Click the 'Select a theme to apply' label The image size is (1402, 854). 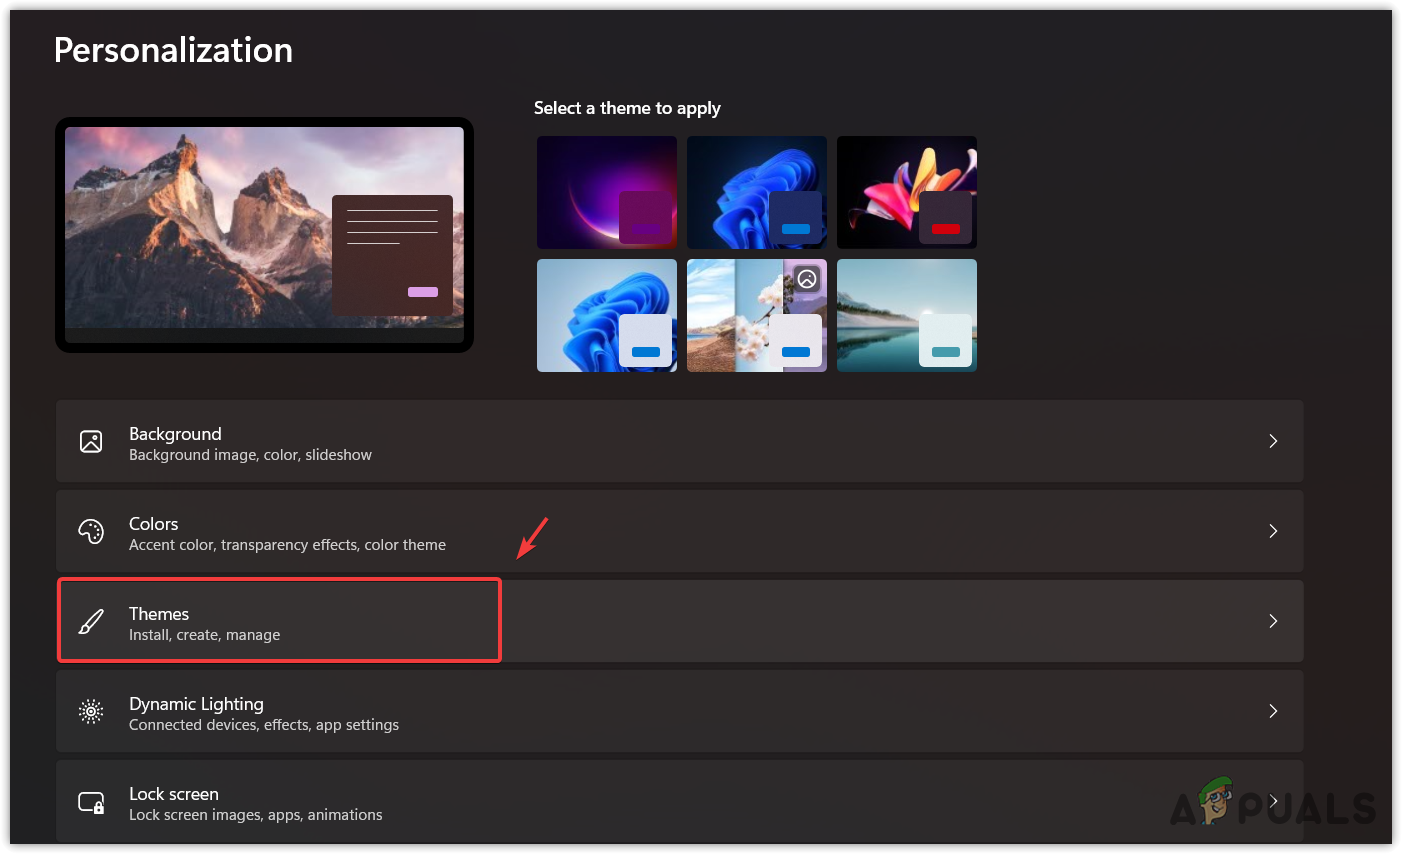pyautogui.click(x=627, y=108)
